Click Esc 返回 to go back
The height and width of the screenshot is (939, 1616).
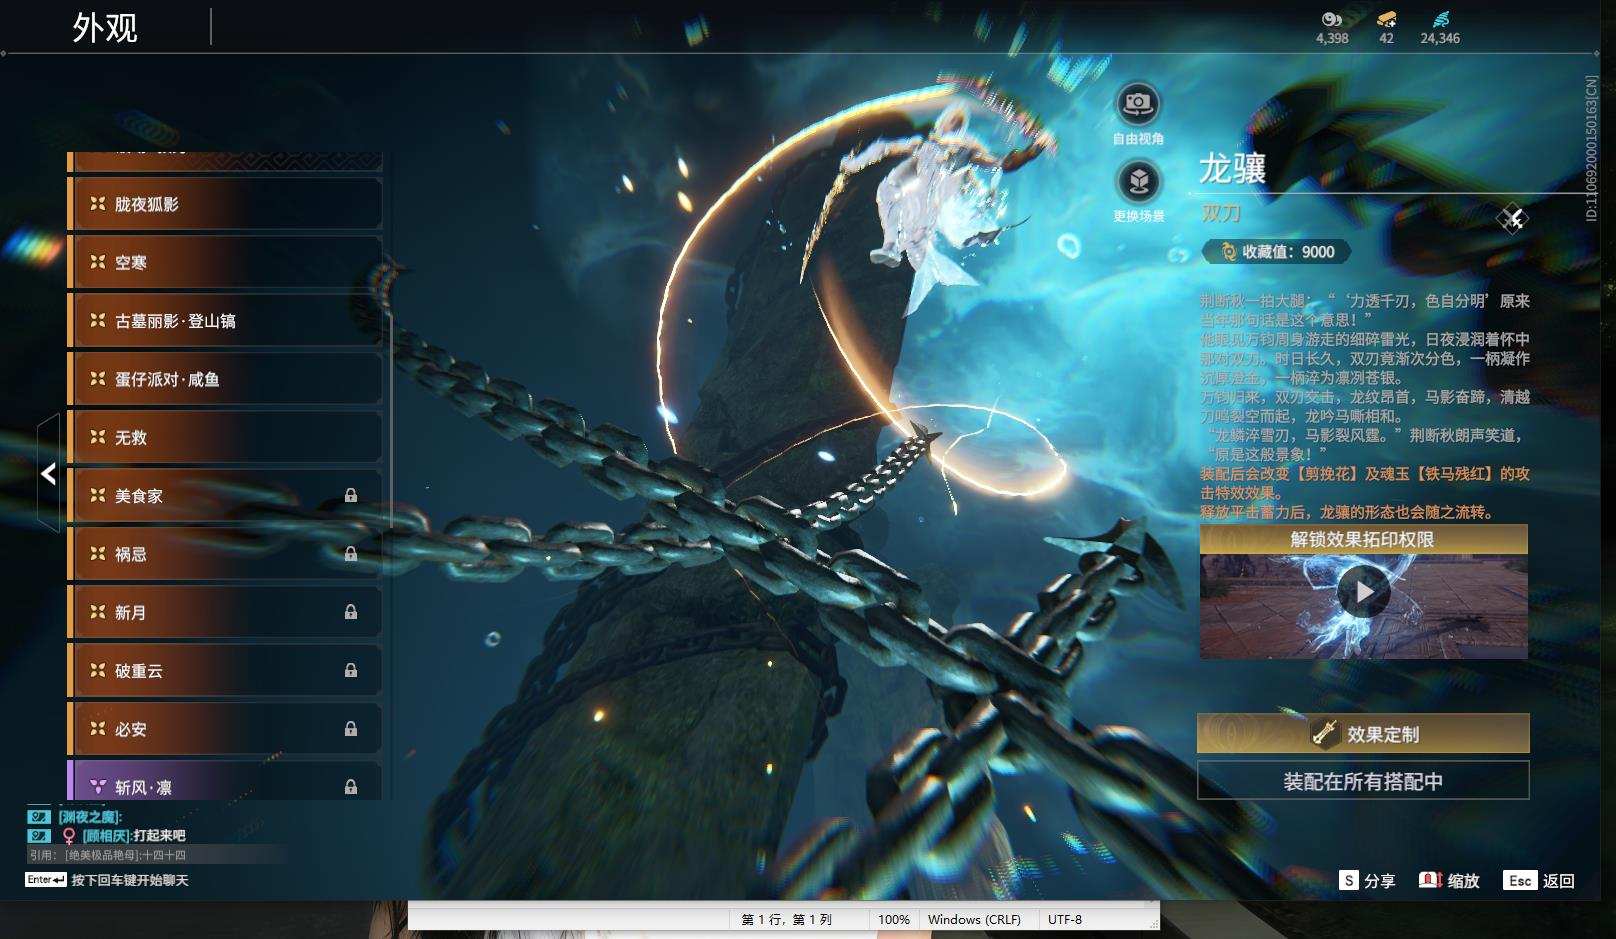click(x=1541, y=881)
